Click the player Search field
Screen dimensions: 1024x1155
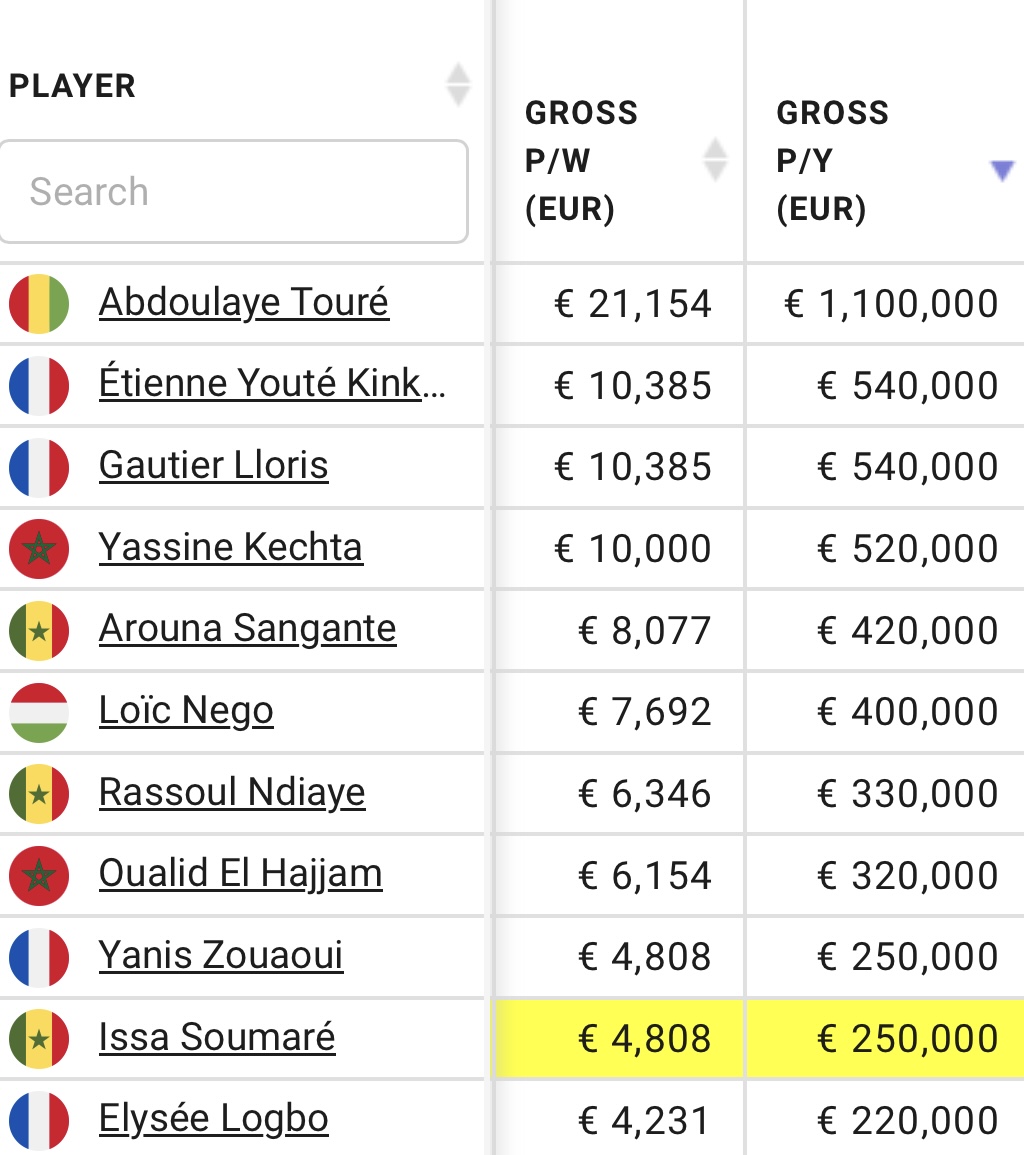(234, 192)
